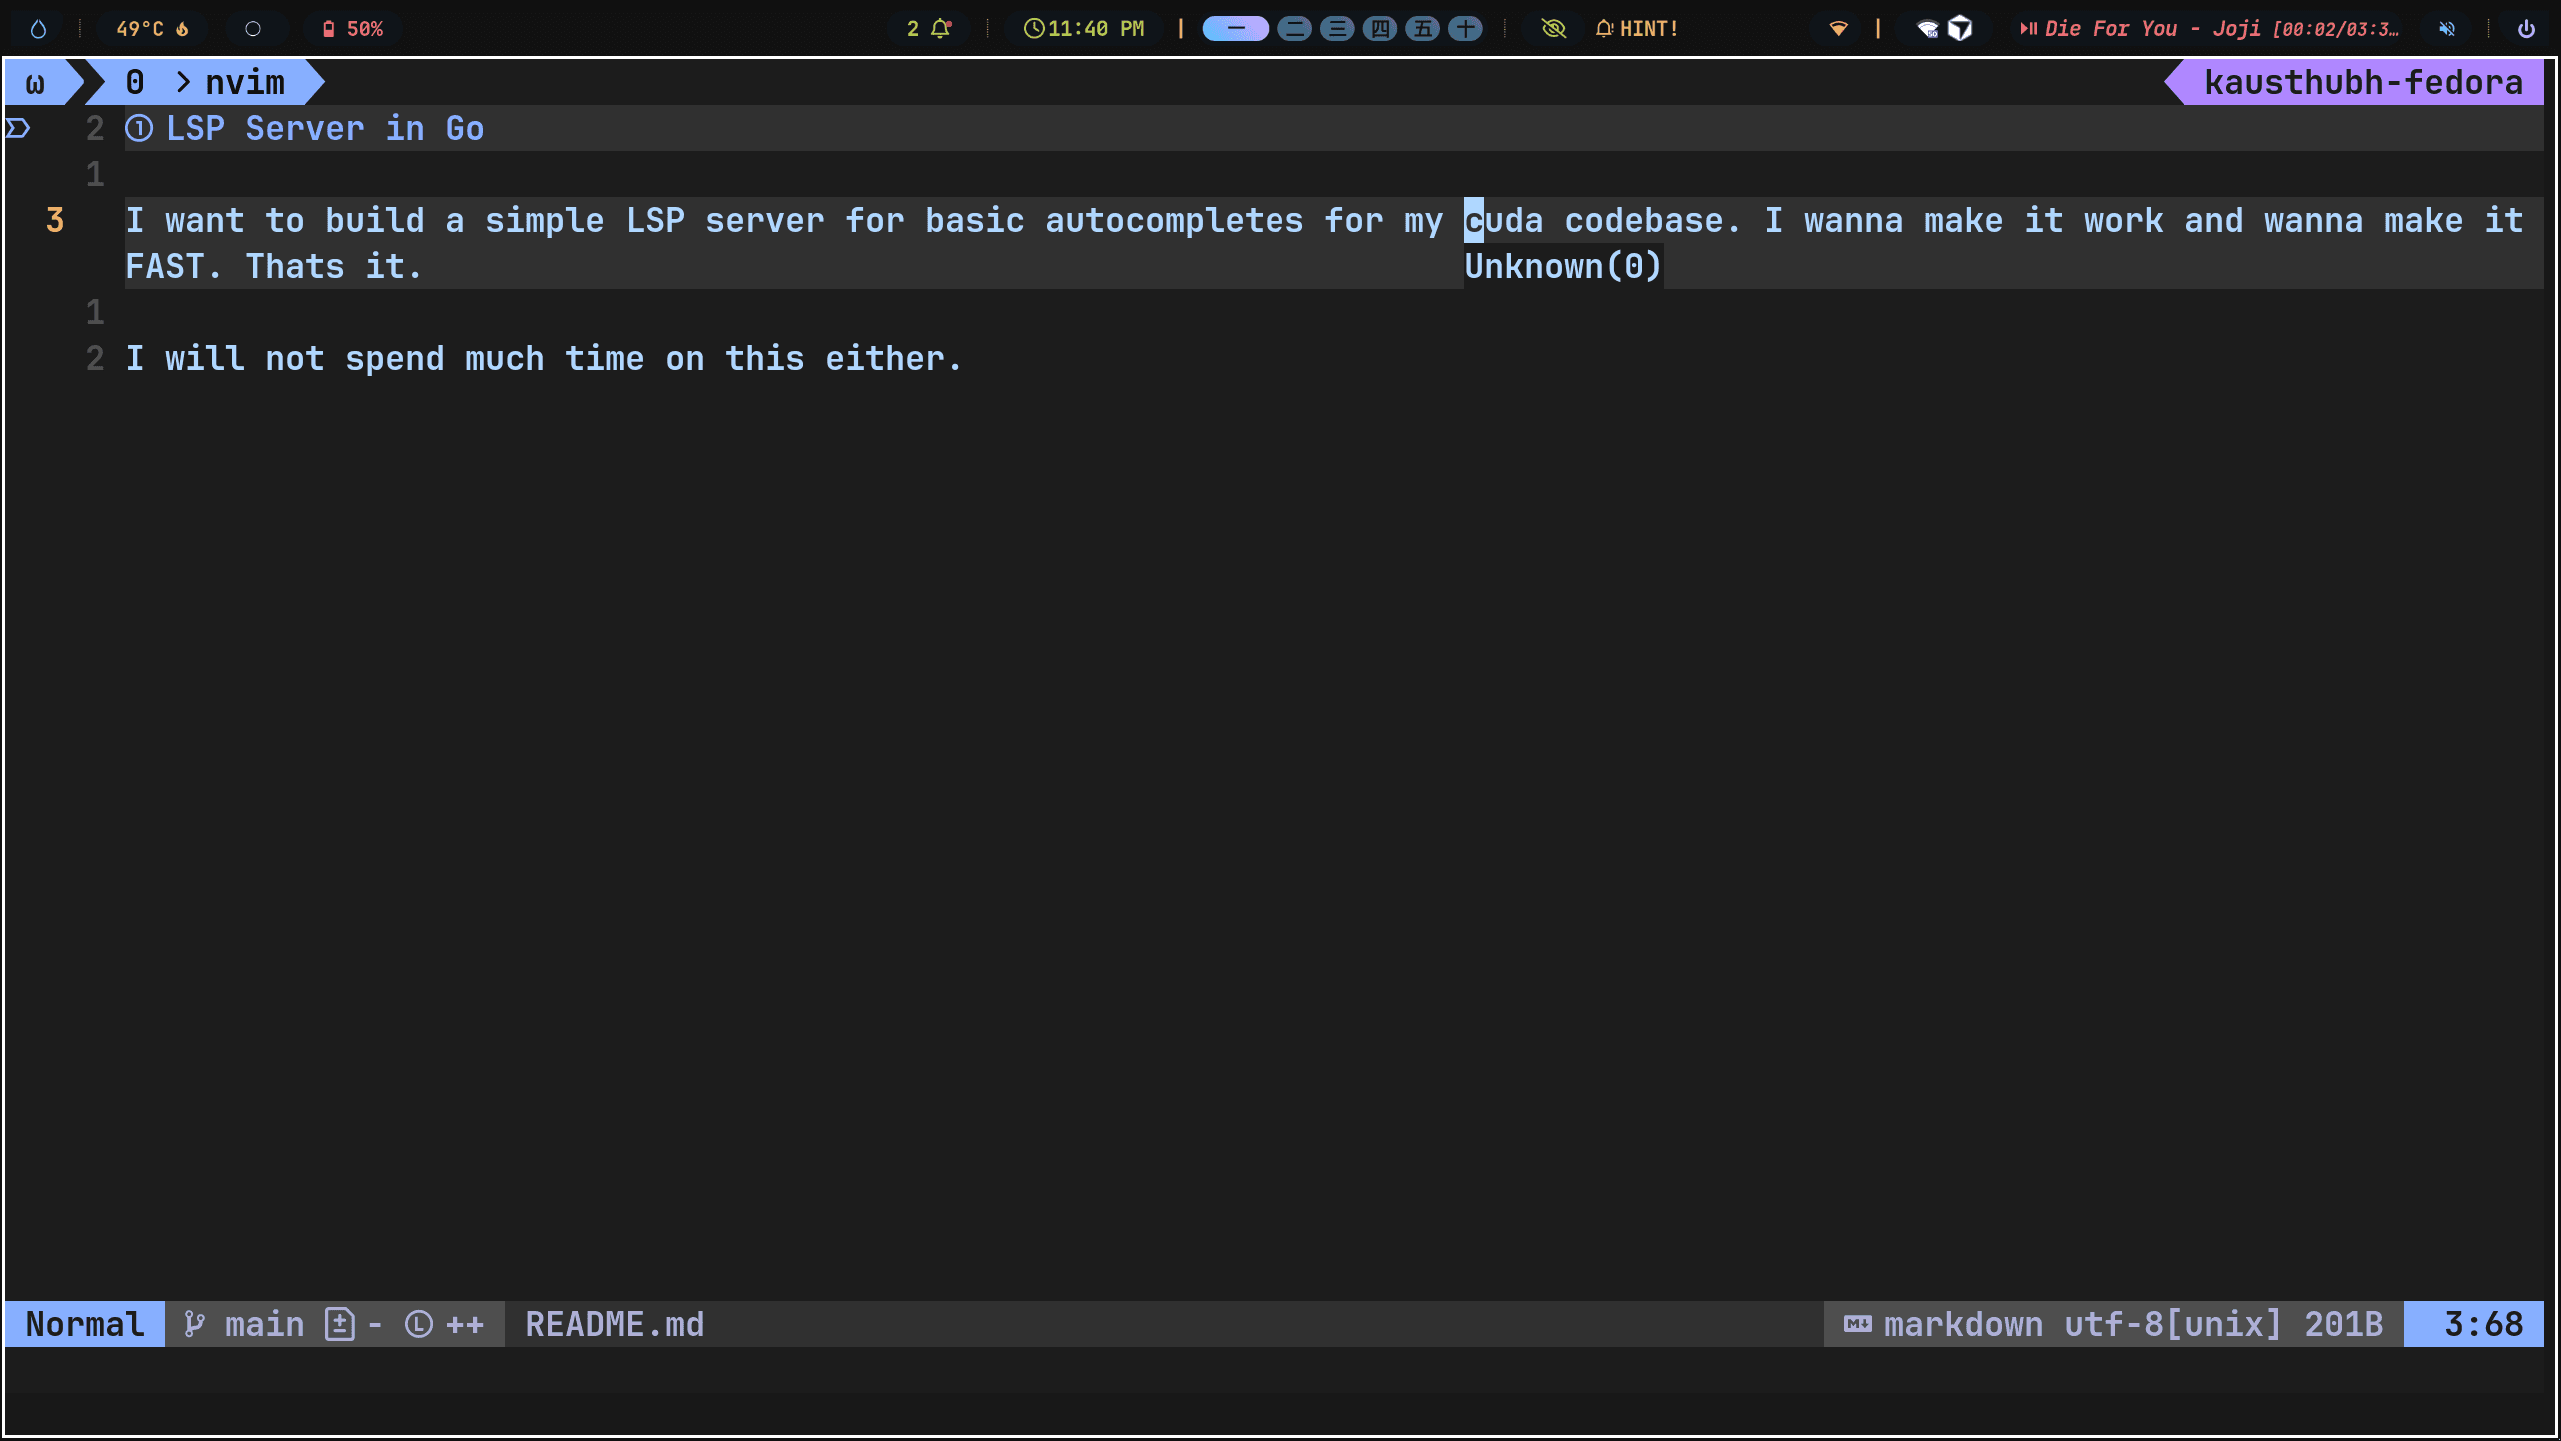This screenshot has width=2561, height=1441.
Task: Open the power menu button
Action: click(2528, 28)
